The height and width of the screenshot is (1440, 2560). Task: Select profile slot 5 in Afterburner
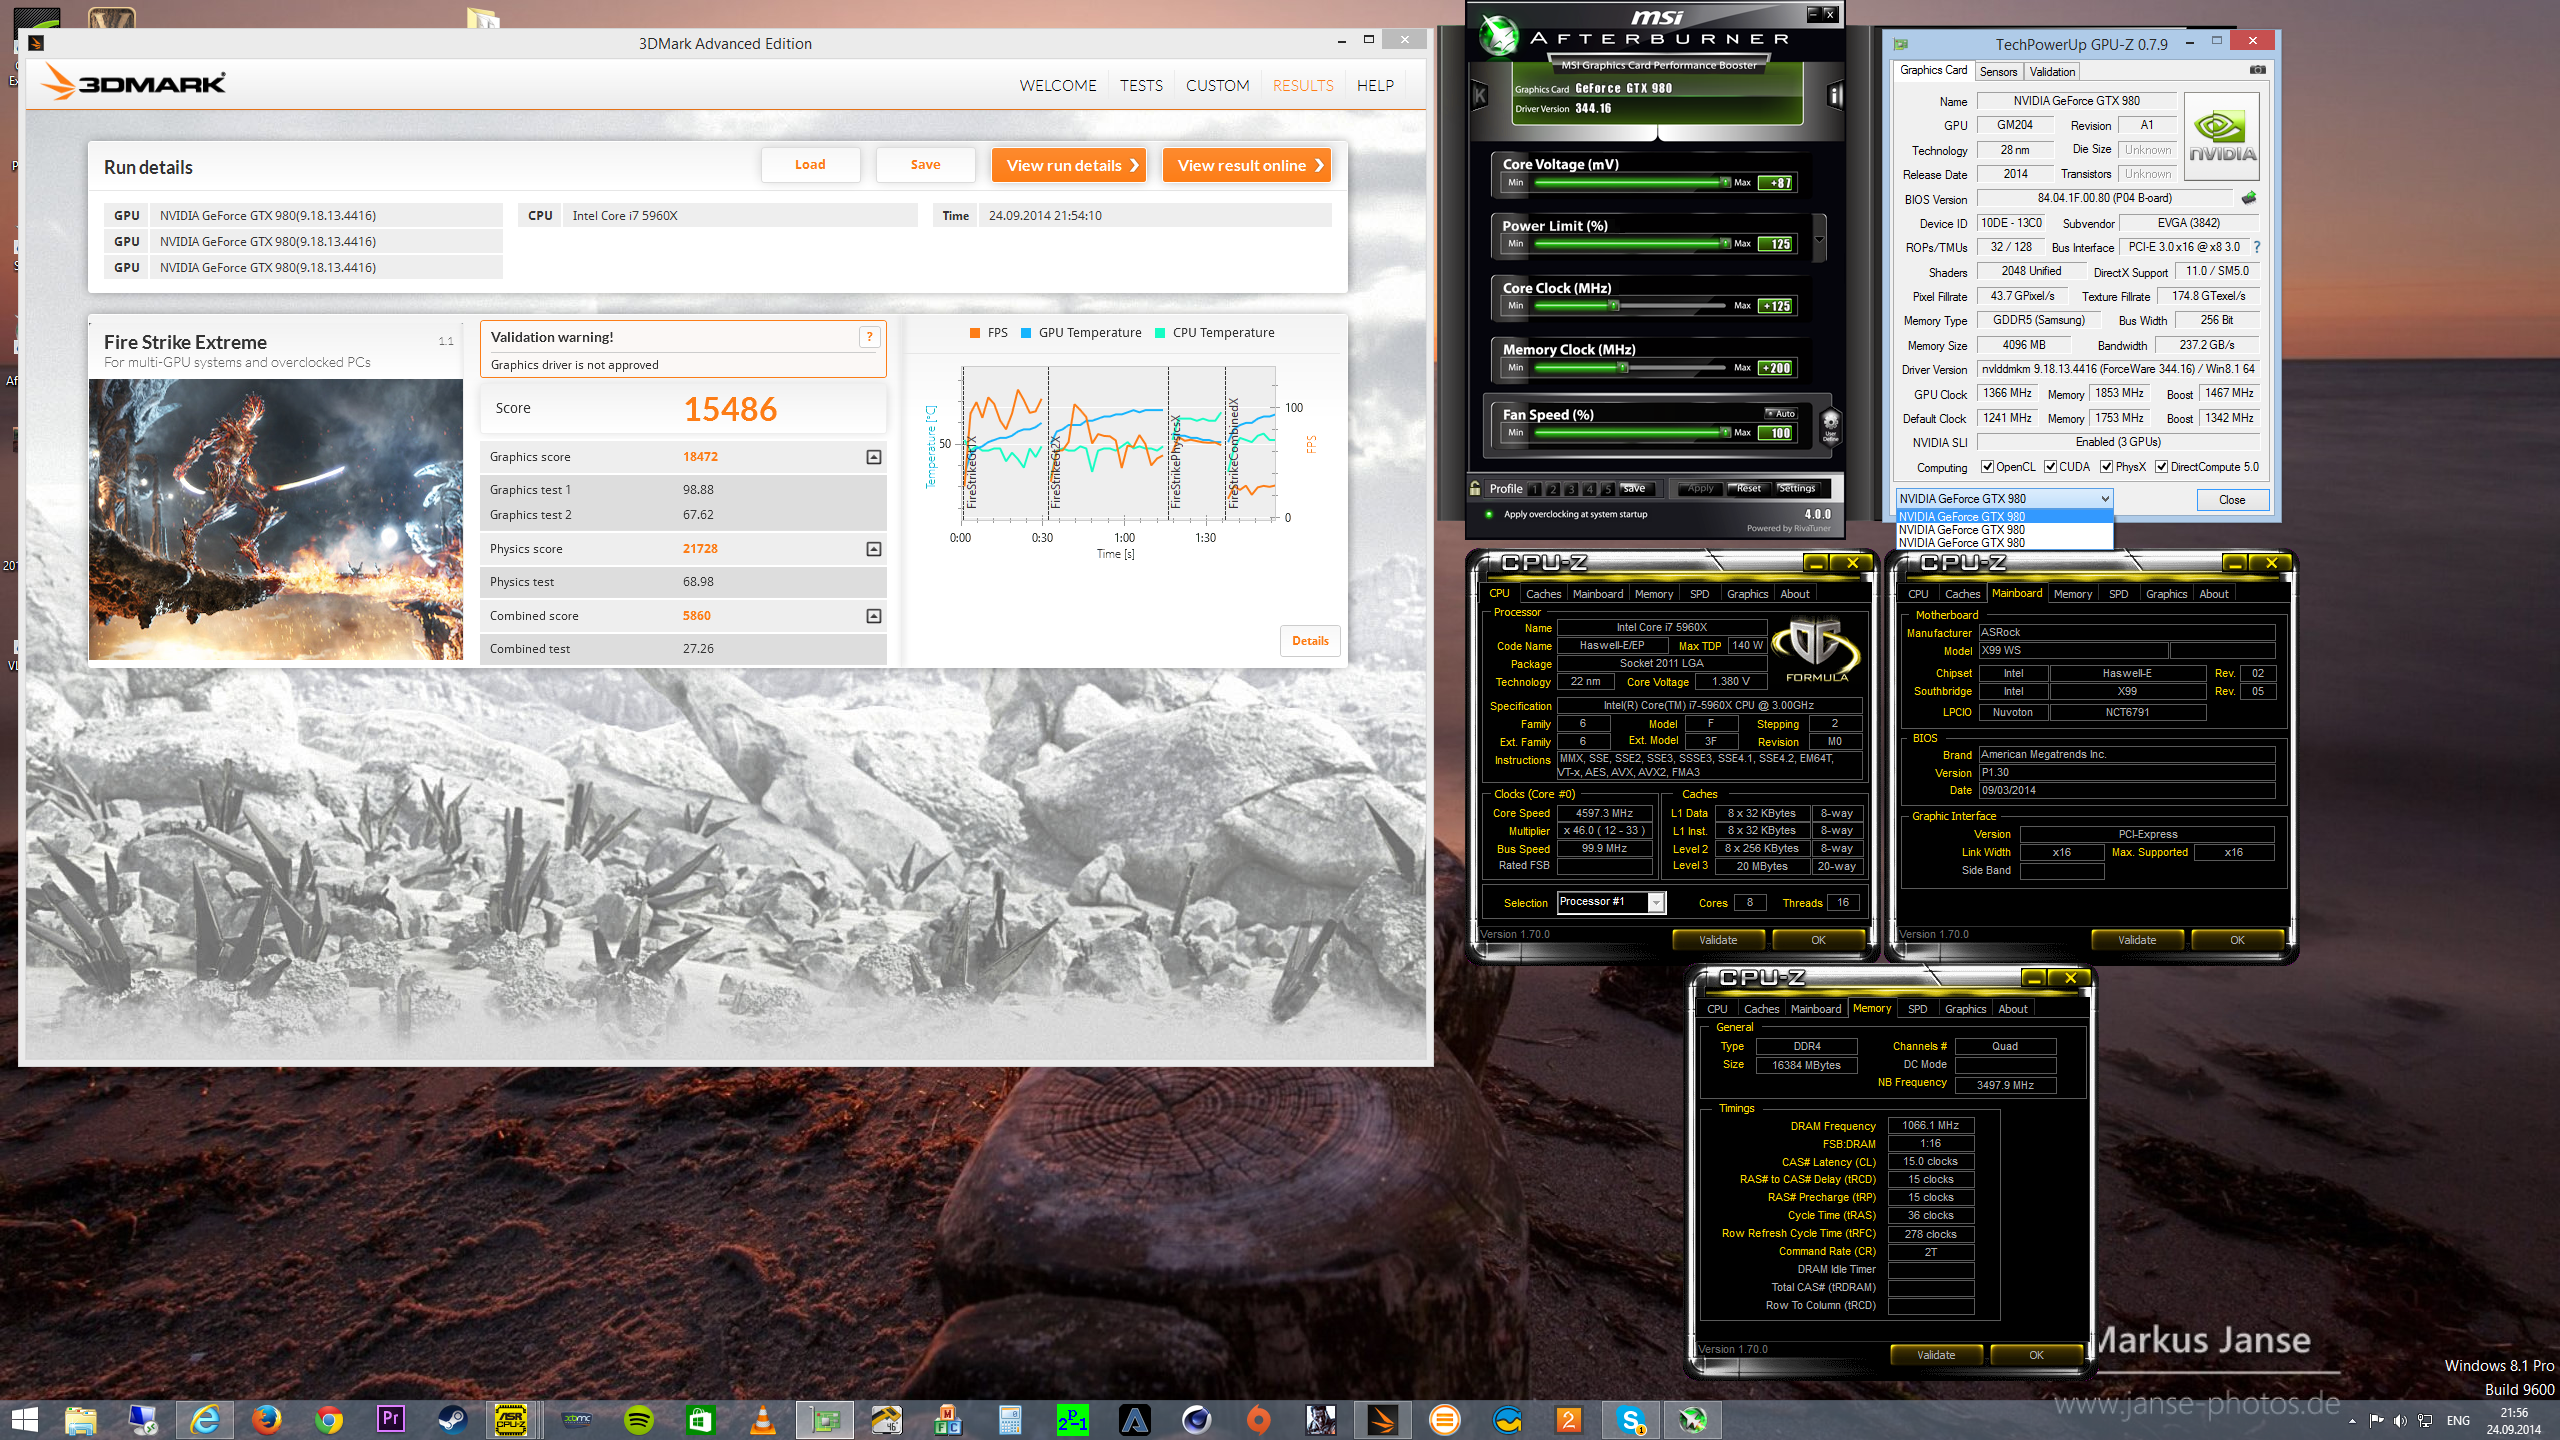(x=1607, y=489)
